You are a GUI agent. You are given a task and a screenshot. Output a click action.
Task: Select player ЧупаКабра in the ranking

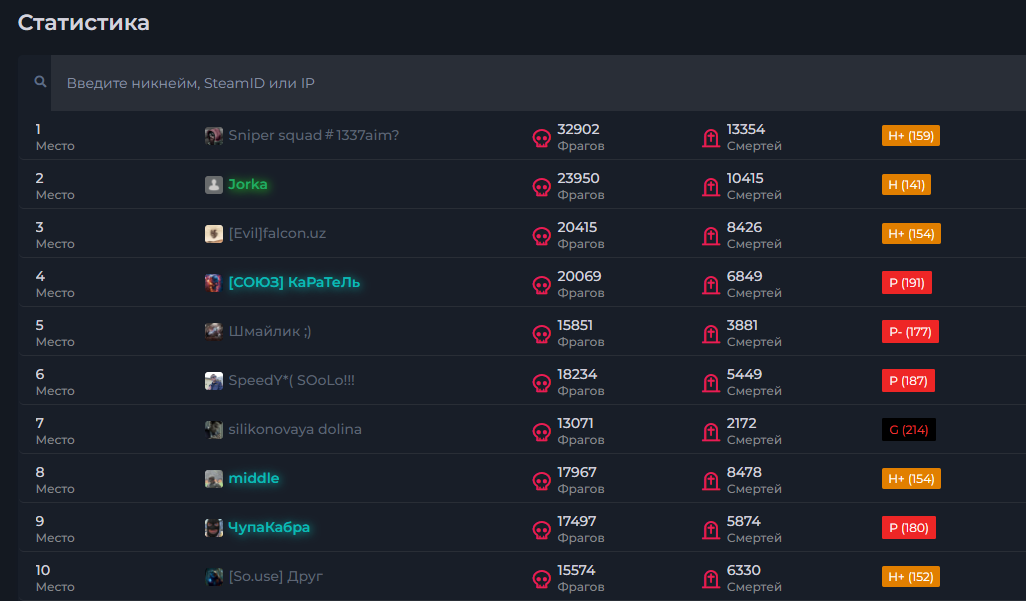point(269,528)
